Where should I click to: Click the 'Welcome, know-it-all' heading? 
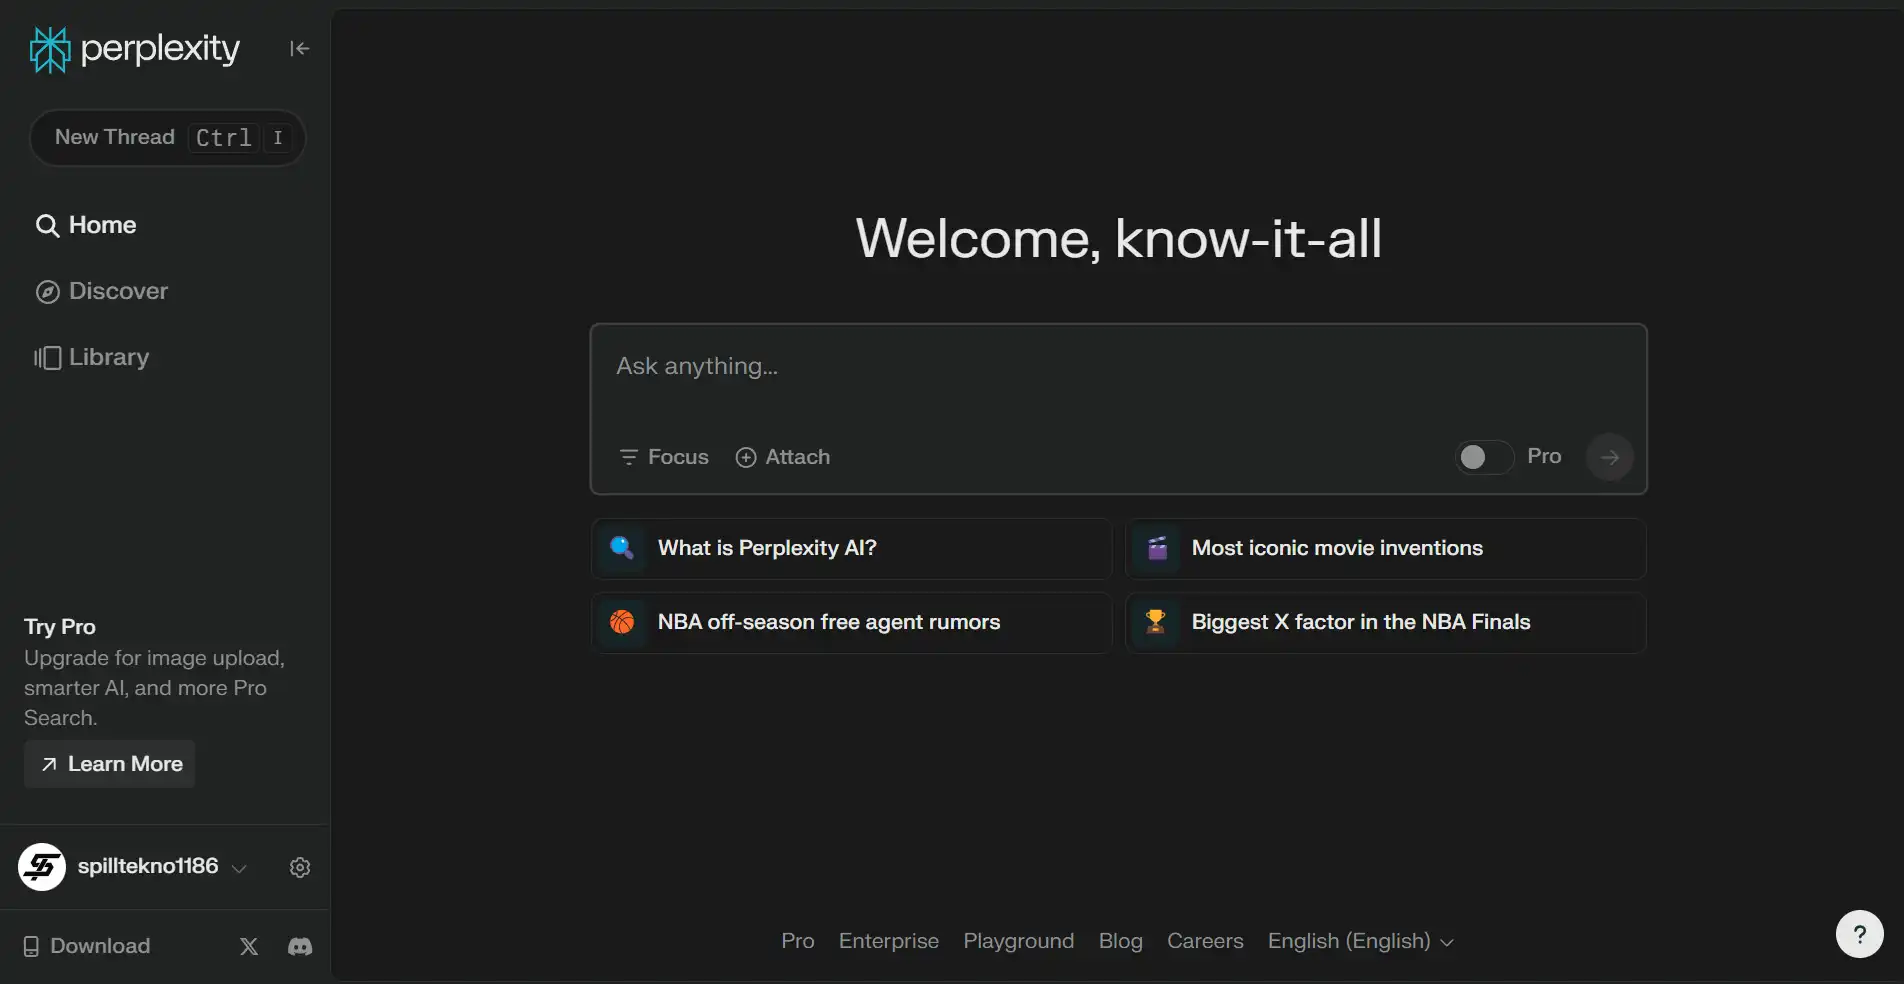point(1118,239)
